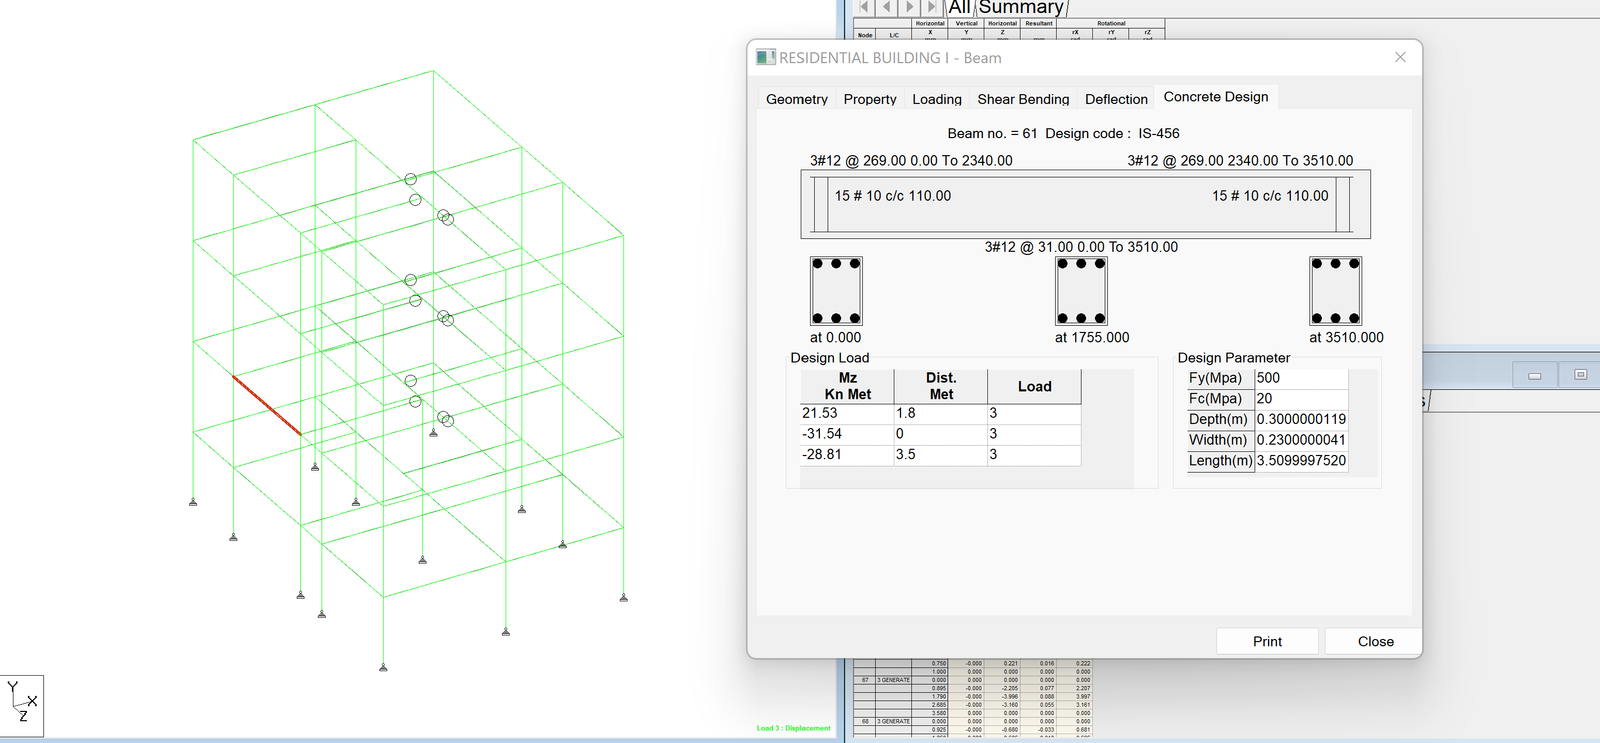Open the Geometry tab
The height and width of the screenshot is (743, 1600).
click(797, 99)
